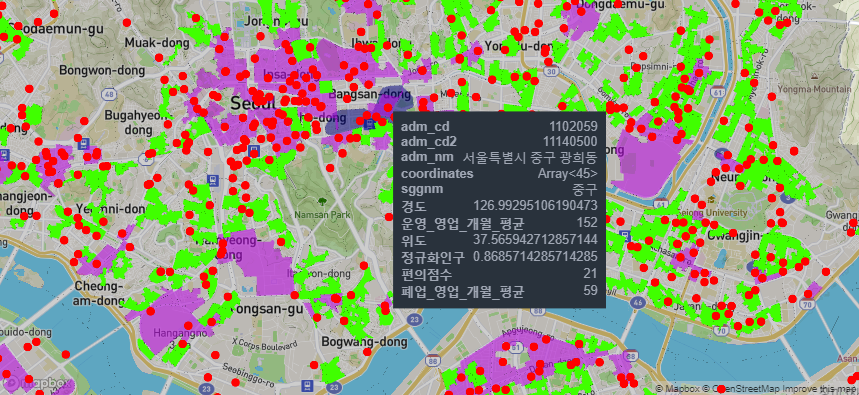Image resolution: width=859 pixels, height=395 pixels.
Task: Click the route 46 shield beside the tooltip's bottom corner
Action: [x=637, y=301]
